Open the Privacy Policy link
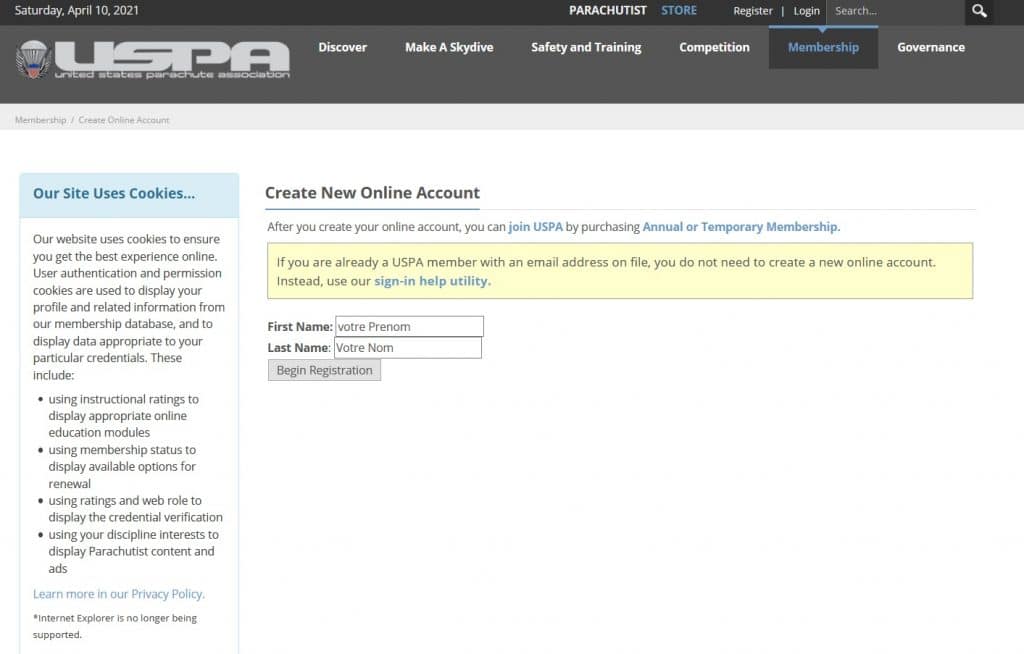 [118, 594]
